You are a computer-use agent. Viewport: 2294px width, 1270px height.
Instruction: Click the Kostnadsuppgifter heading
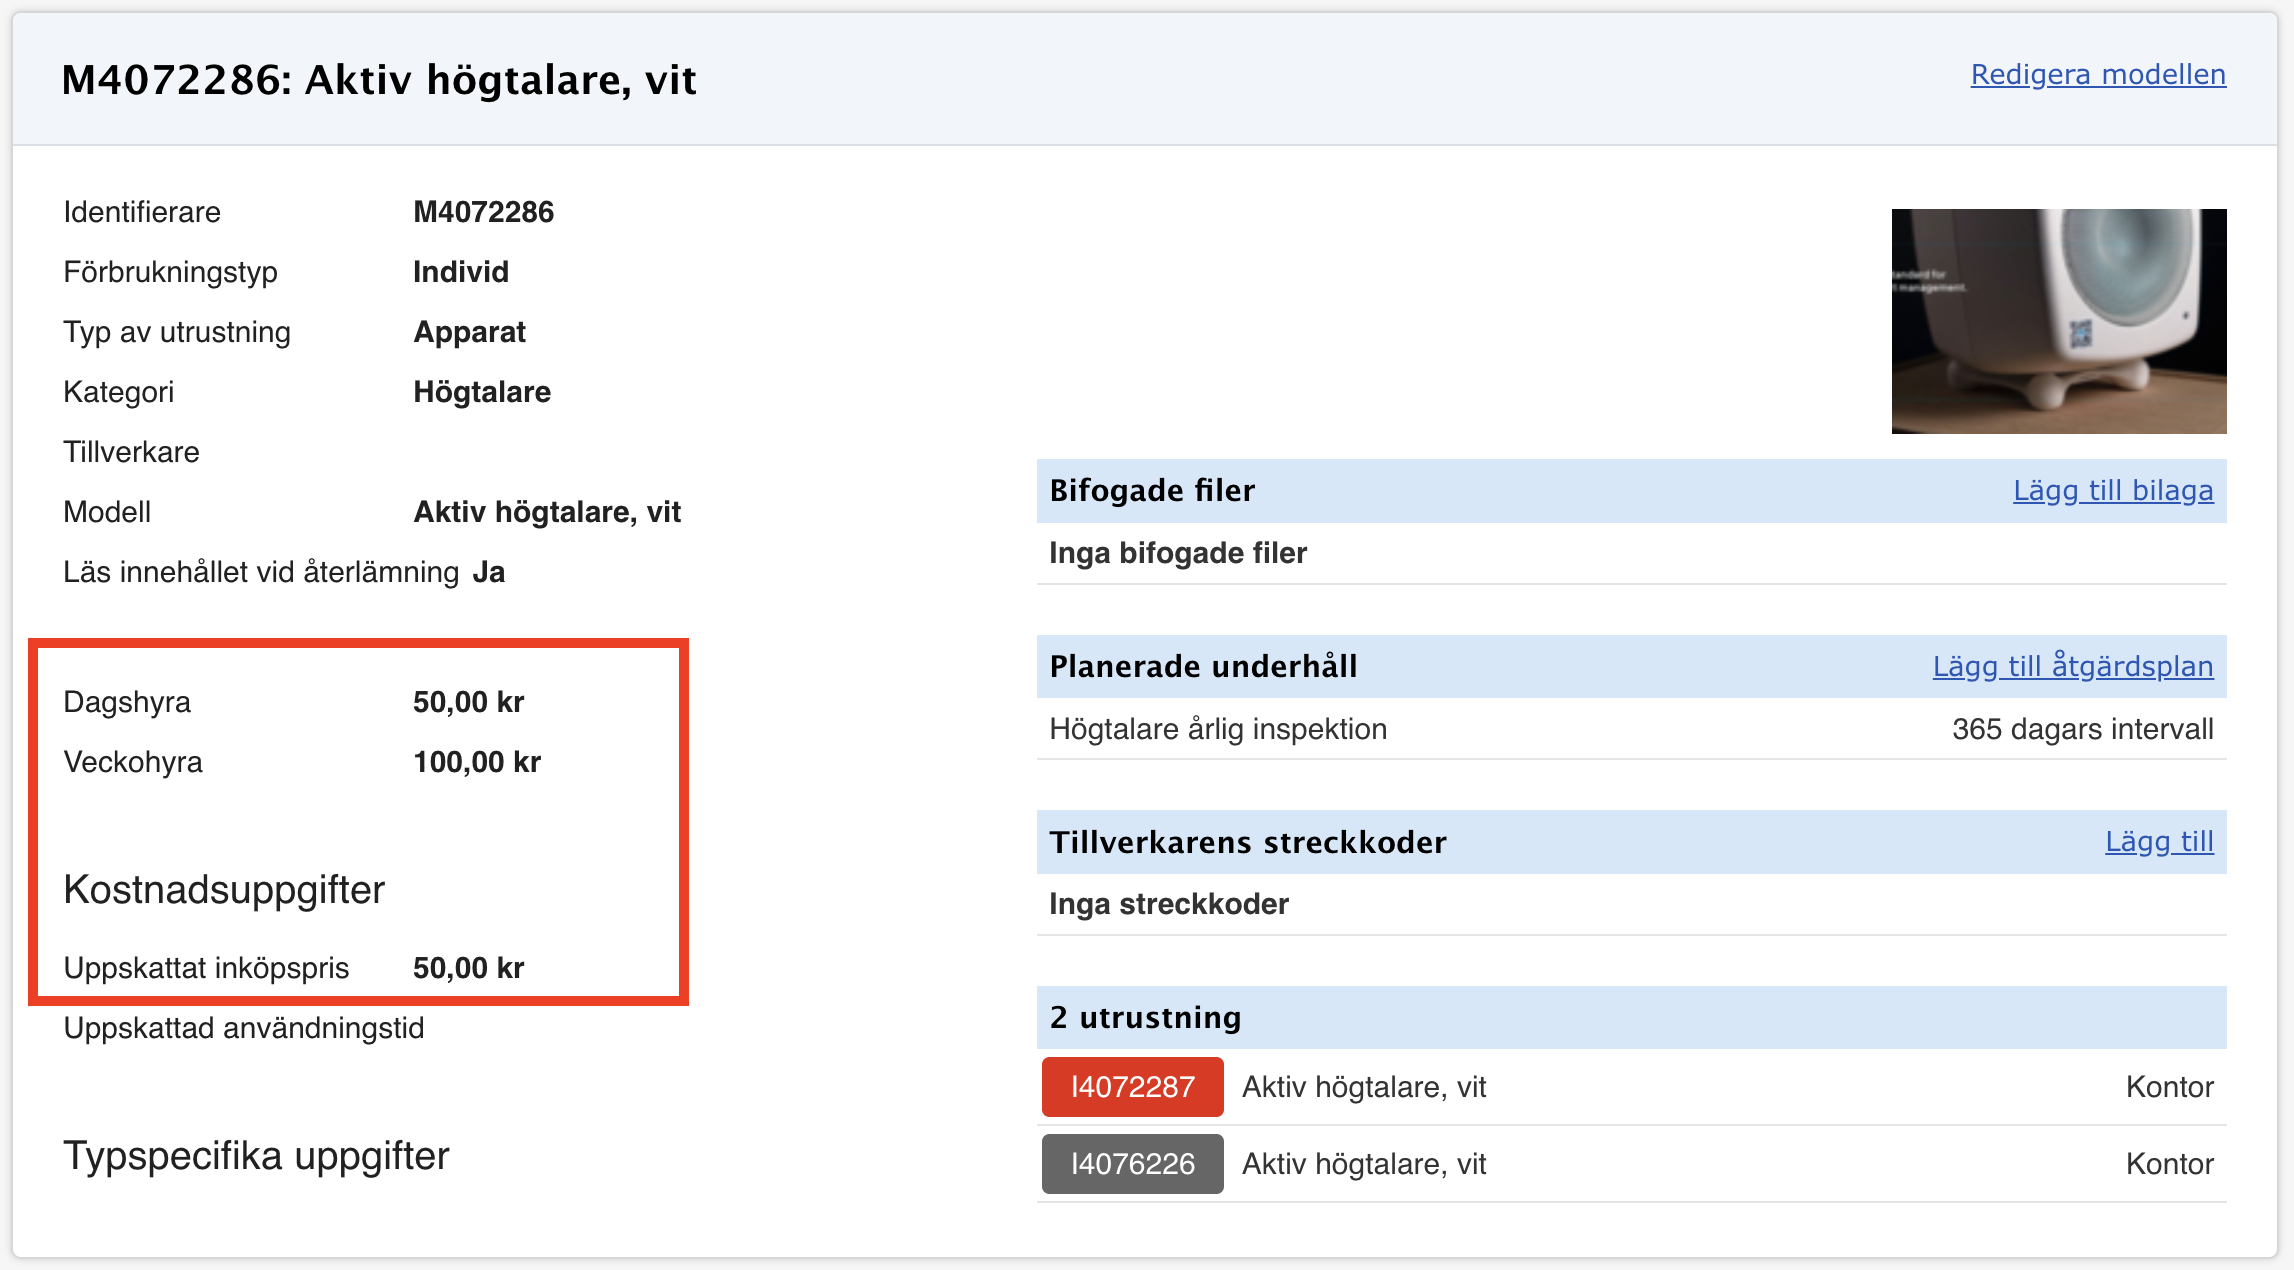pos(224,890)
